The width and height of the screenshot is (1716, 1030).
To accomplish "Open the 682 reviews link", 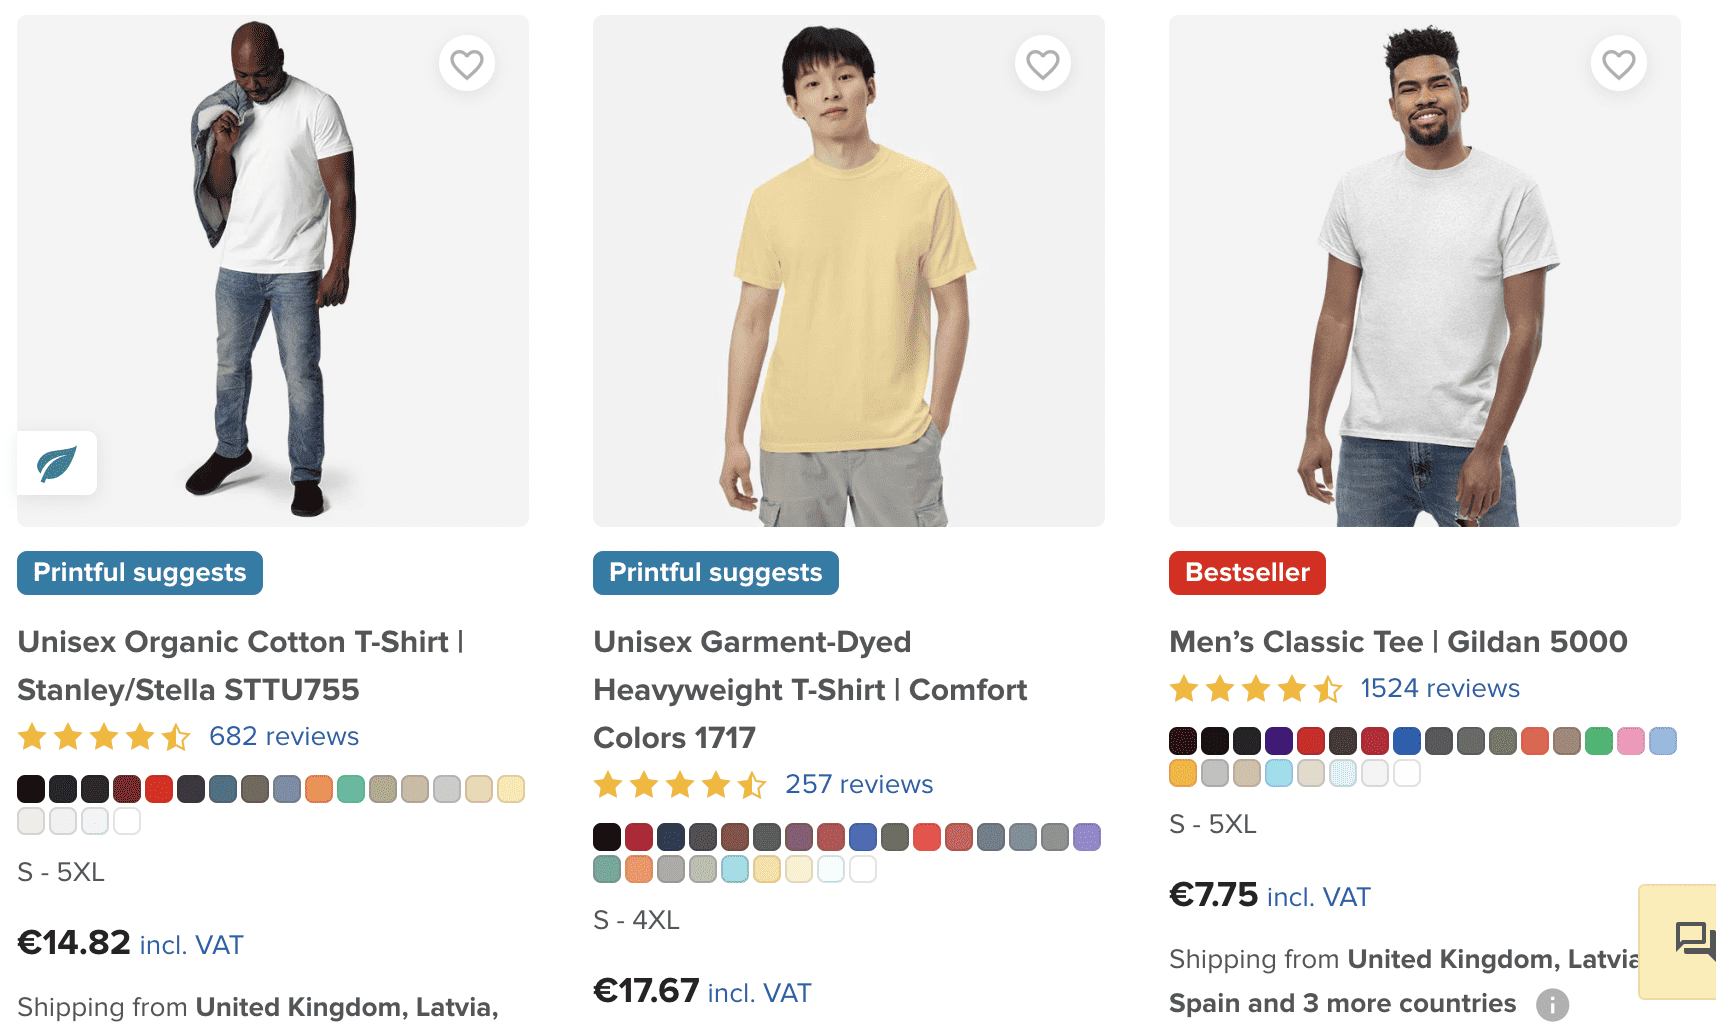I will (x=283, y=736).
